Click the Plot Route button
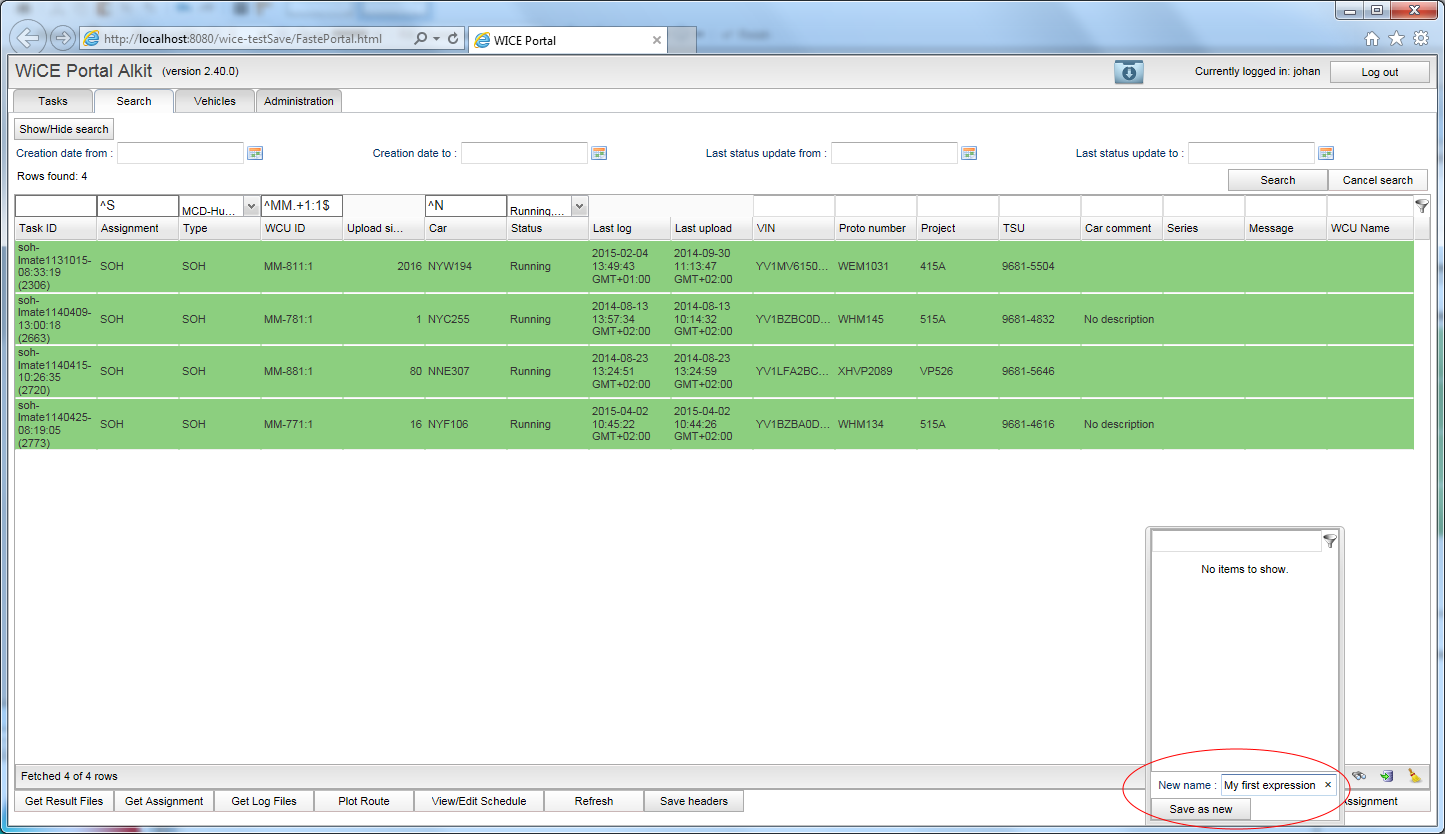Viewport: 1445px width, 834px height. [364, 801]
